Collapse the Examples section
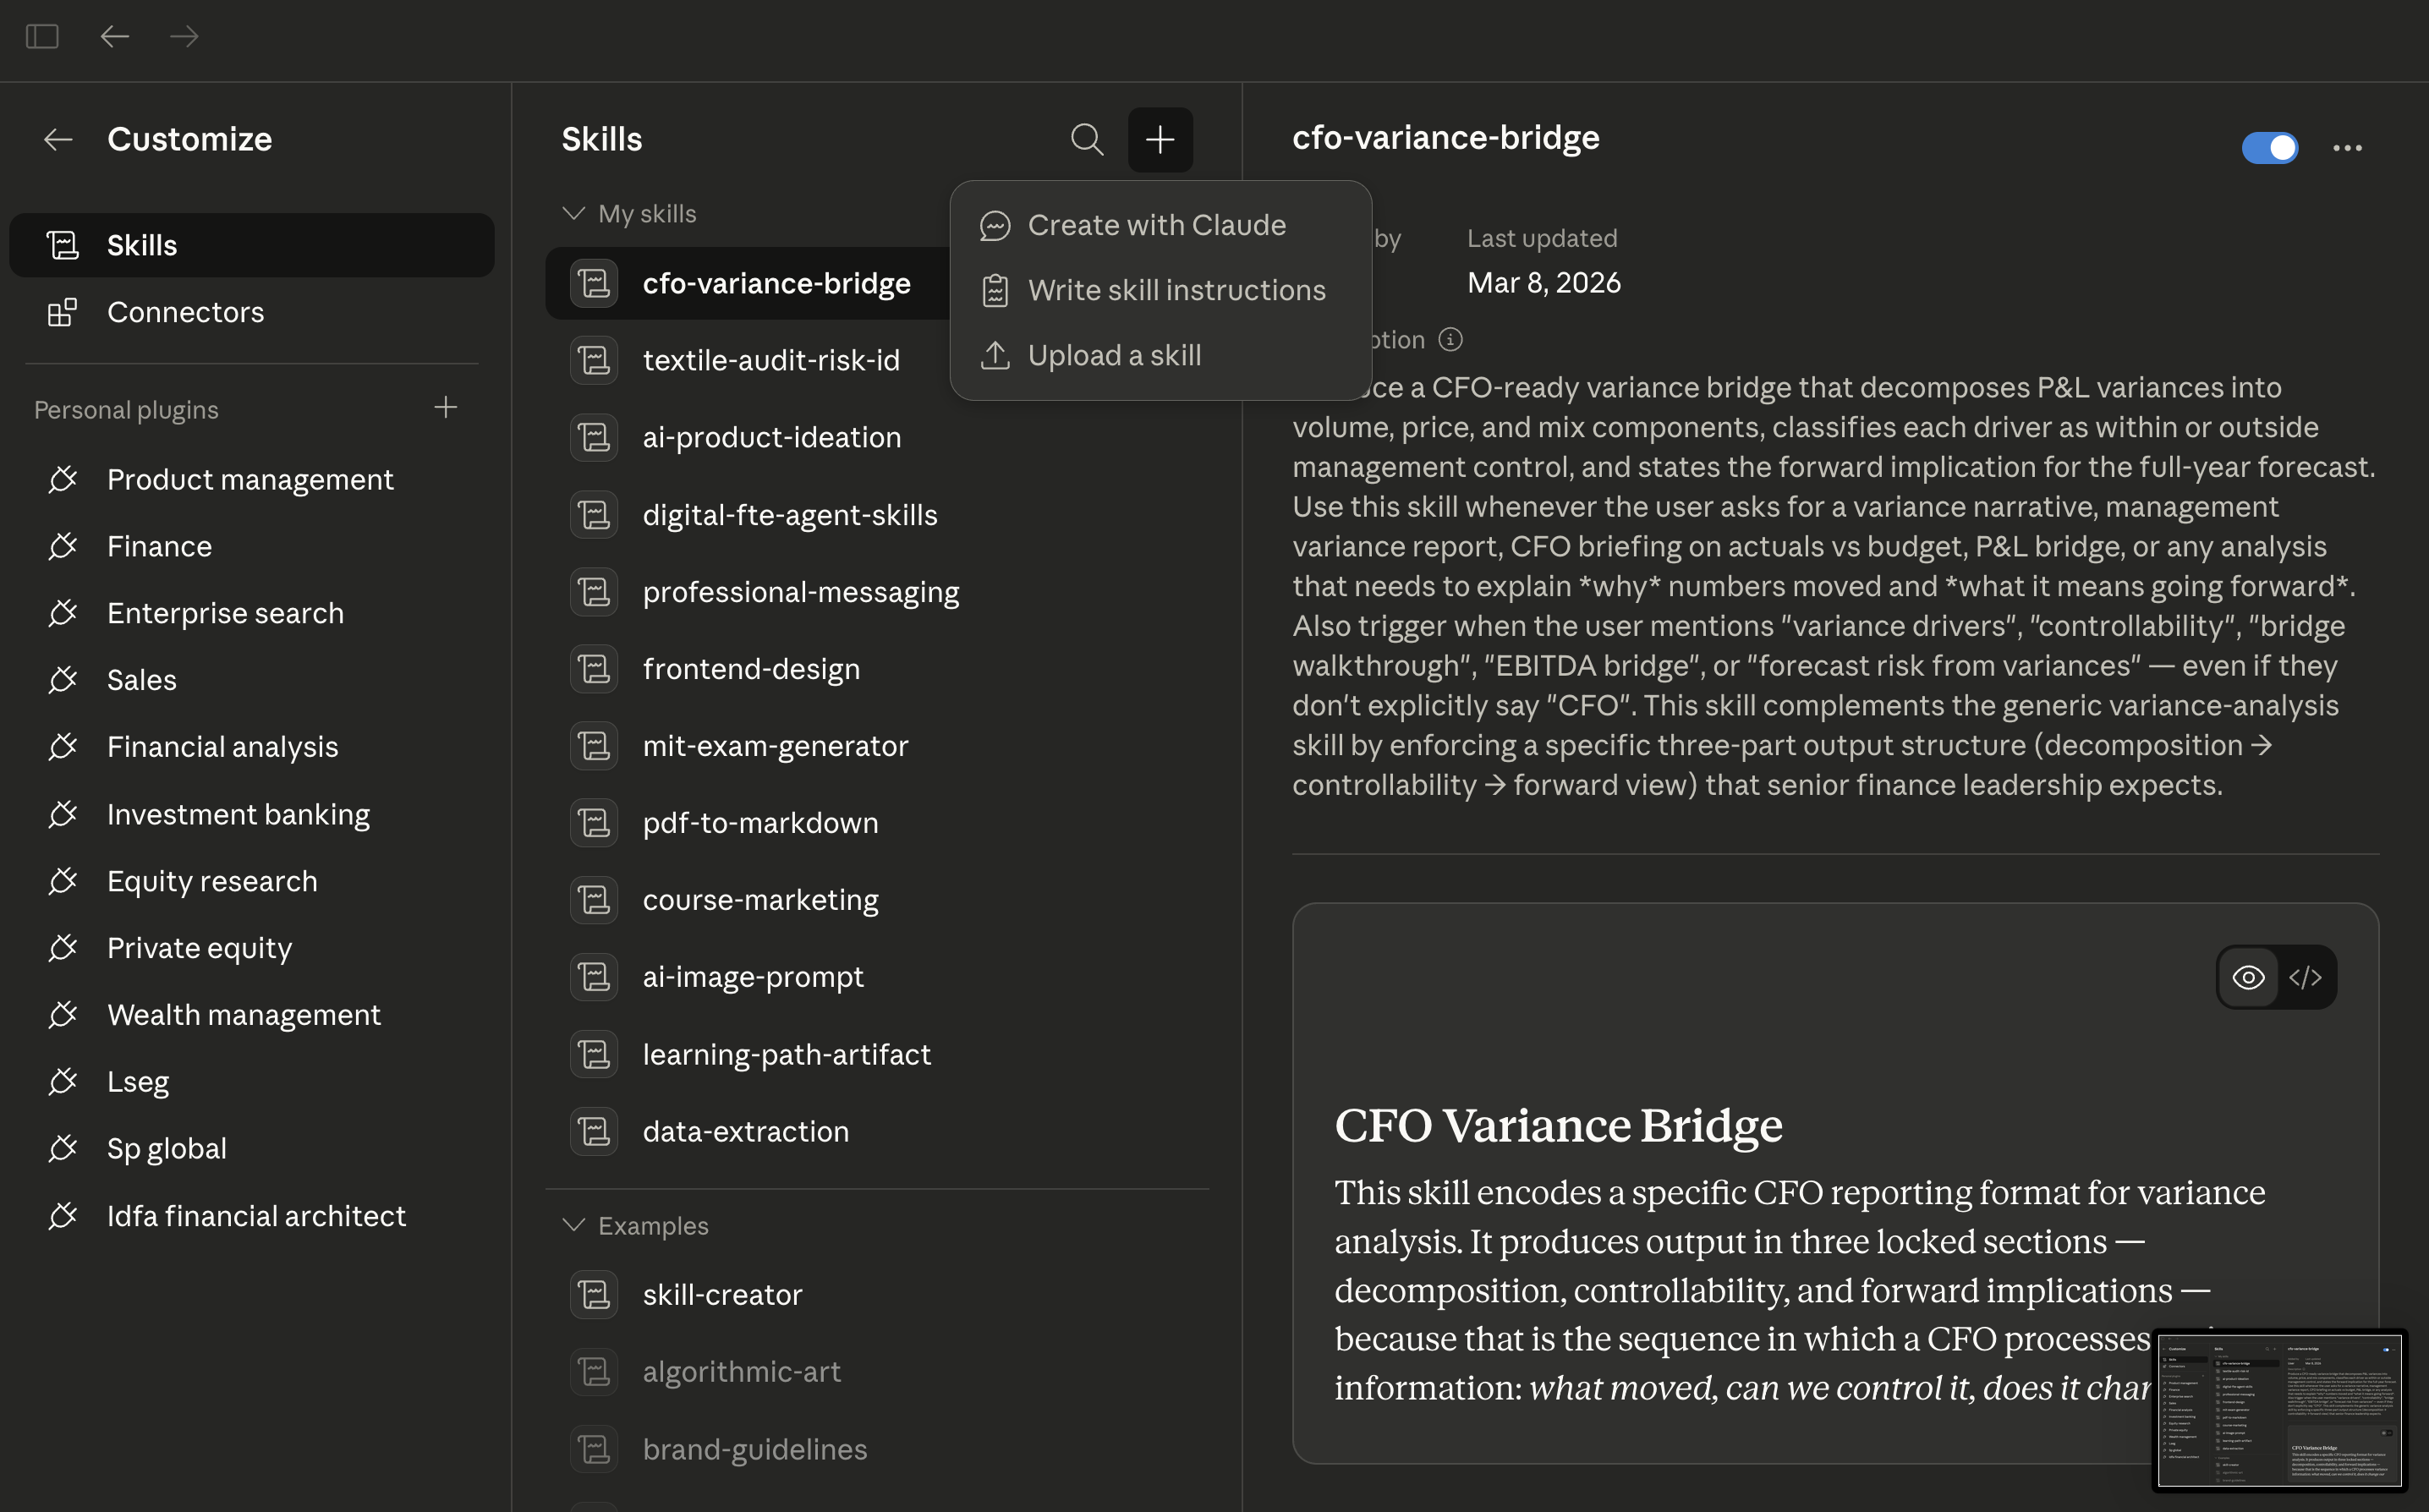The image size is (2429, 1512). pyautogui.click(x=573, y=1225)
